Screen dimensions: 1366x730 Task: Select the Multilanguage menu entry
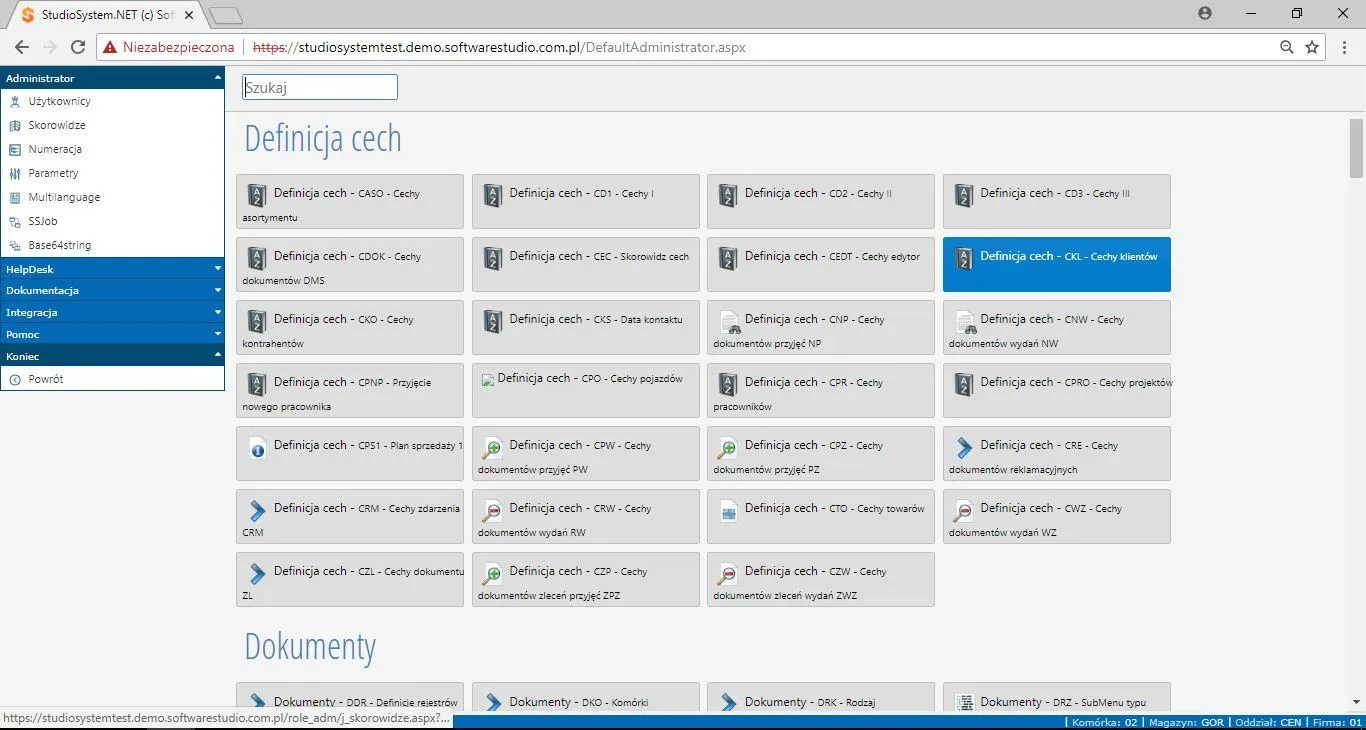tap(112, 197)
